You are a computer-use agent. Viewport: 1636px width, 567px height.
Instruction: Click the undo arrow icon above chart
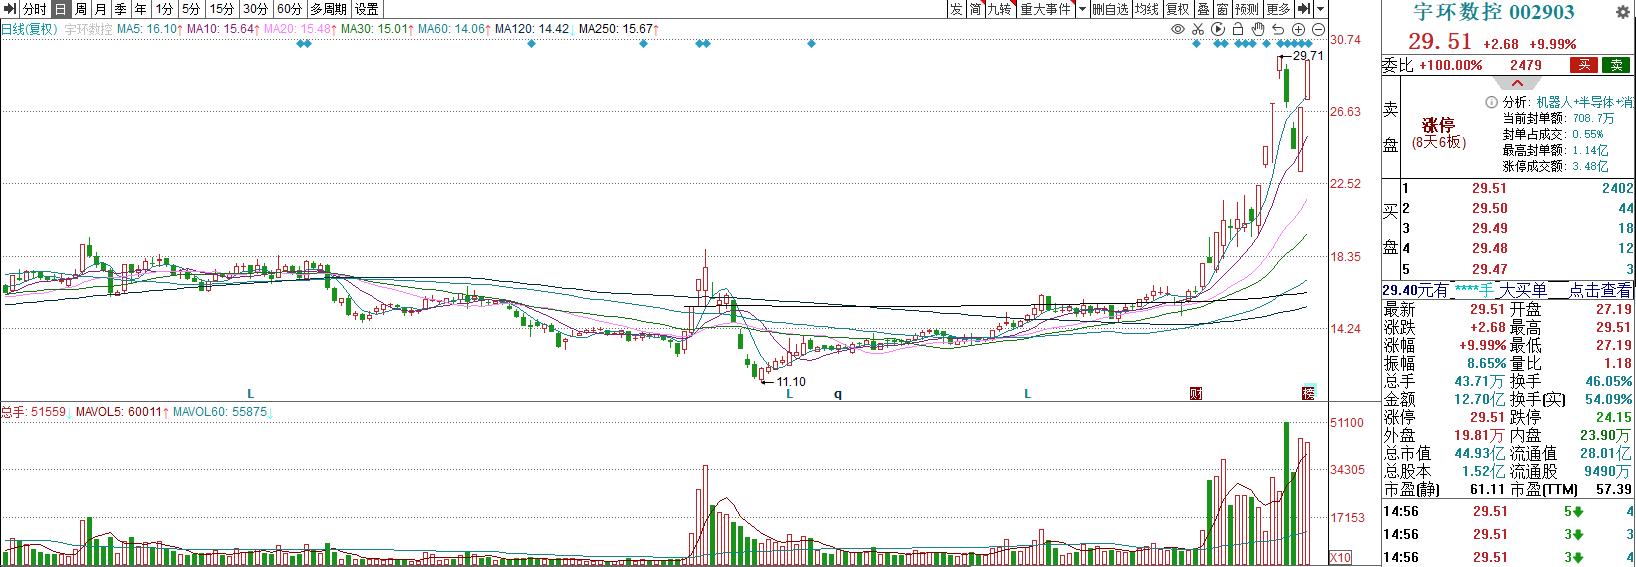point(1278,29)
